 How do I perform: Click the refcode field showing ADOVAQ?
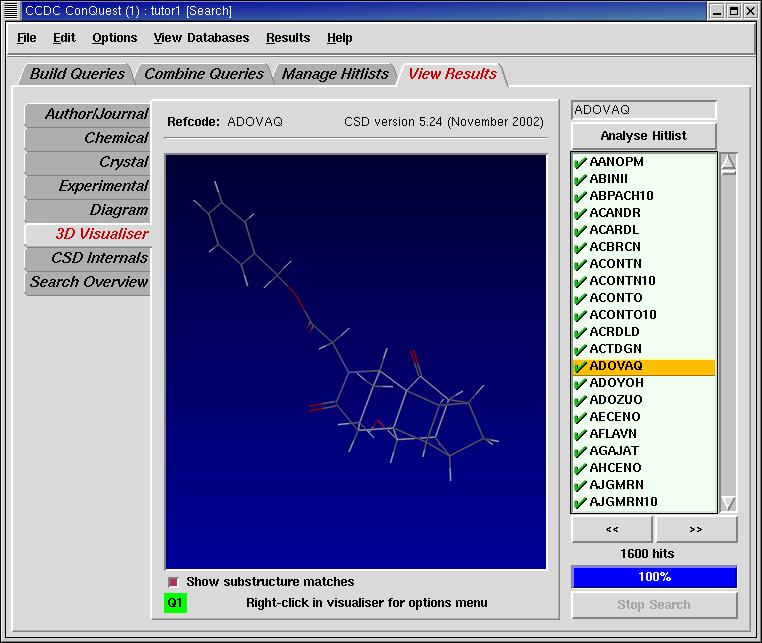tap(644, 110)
